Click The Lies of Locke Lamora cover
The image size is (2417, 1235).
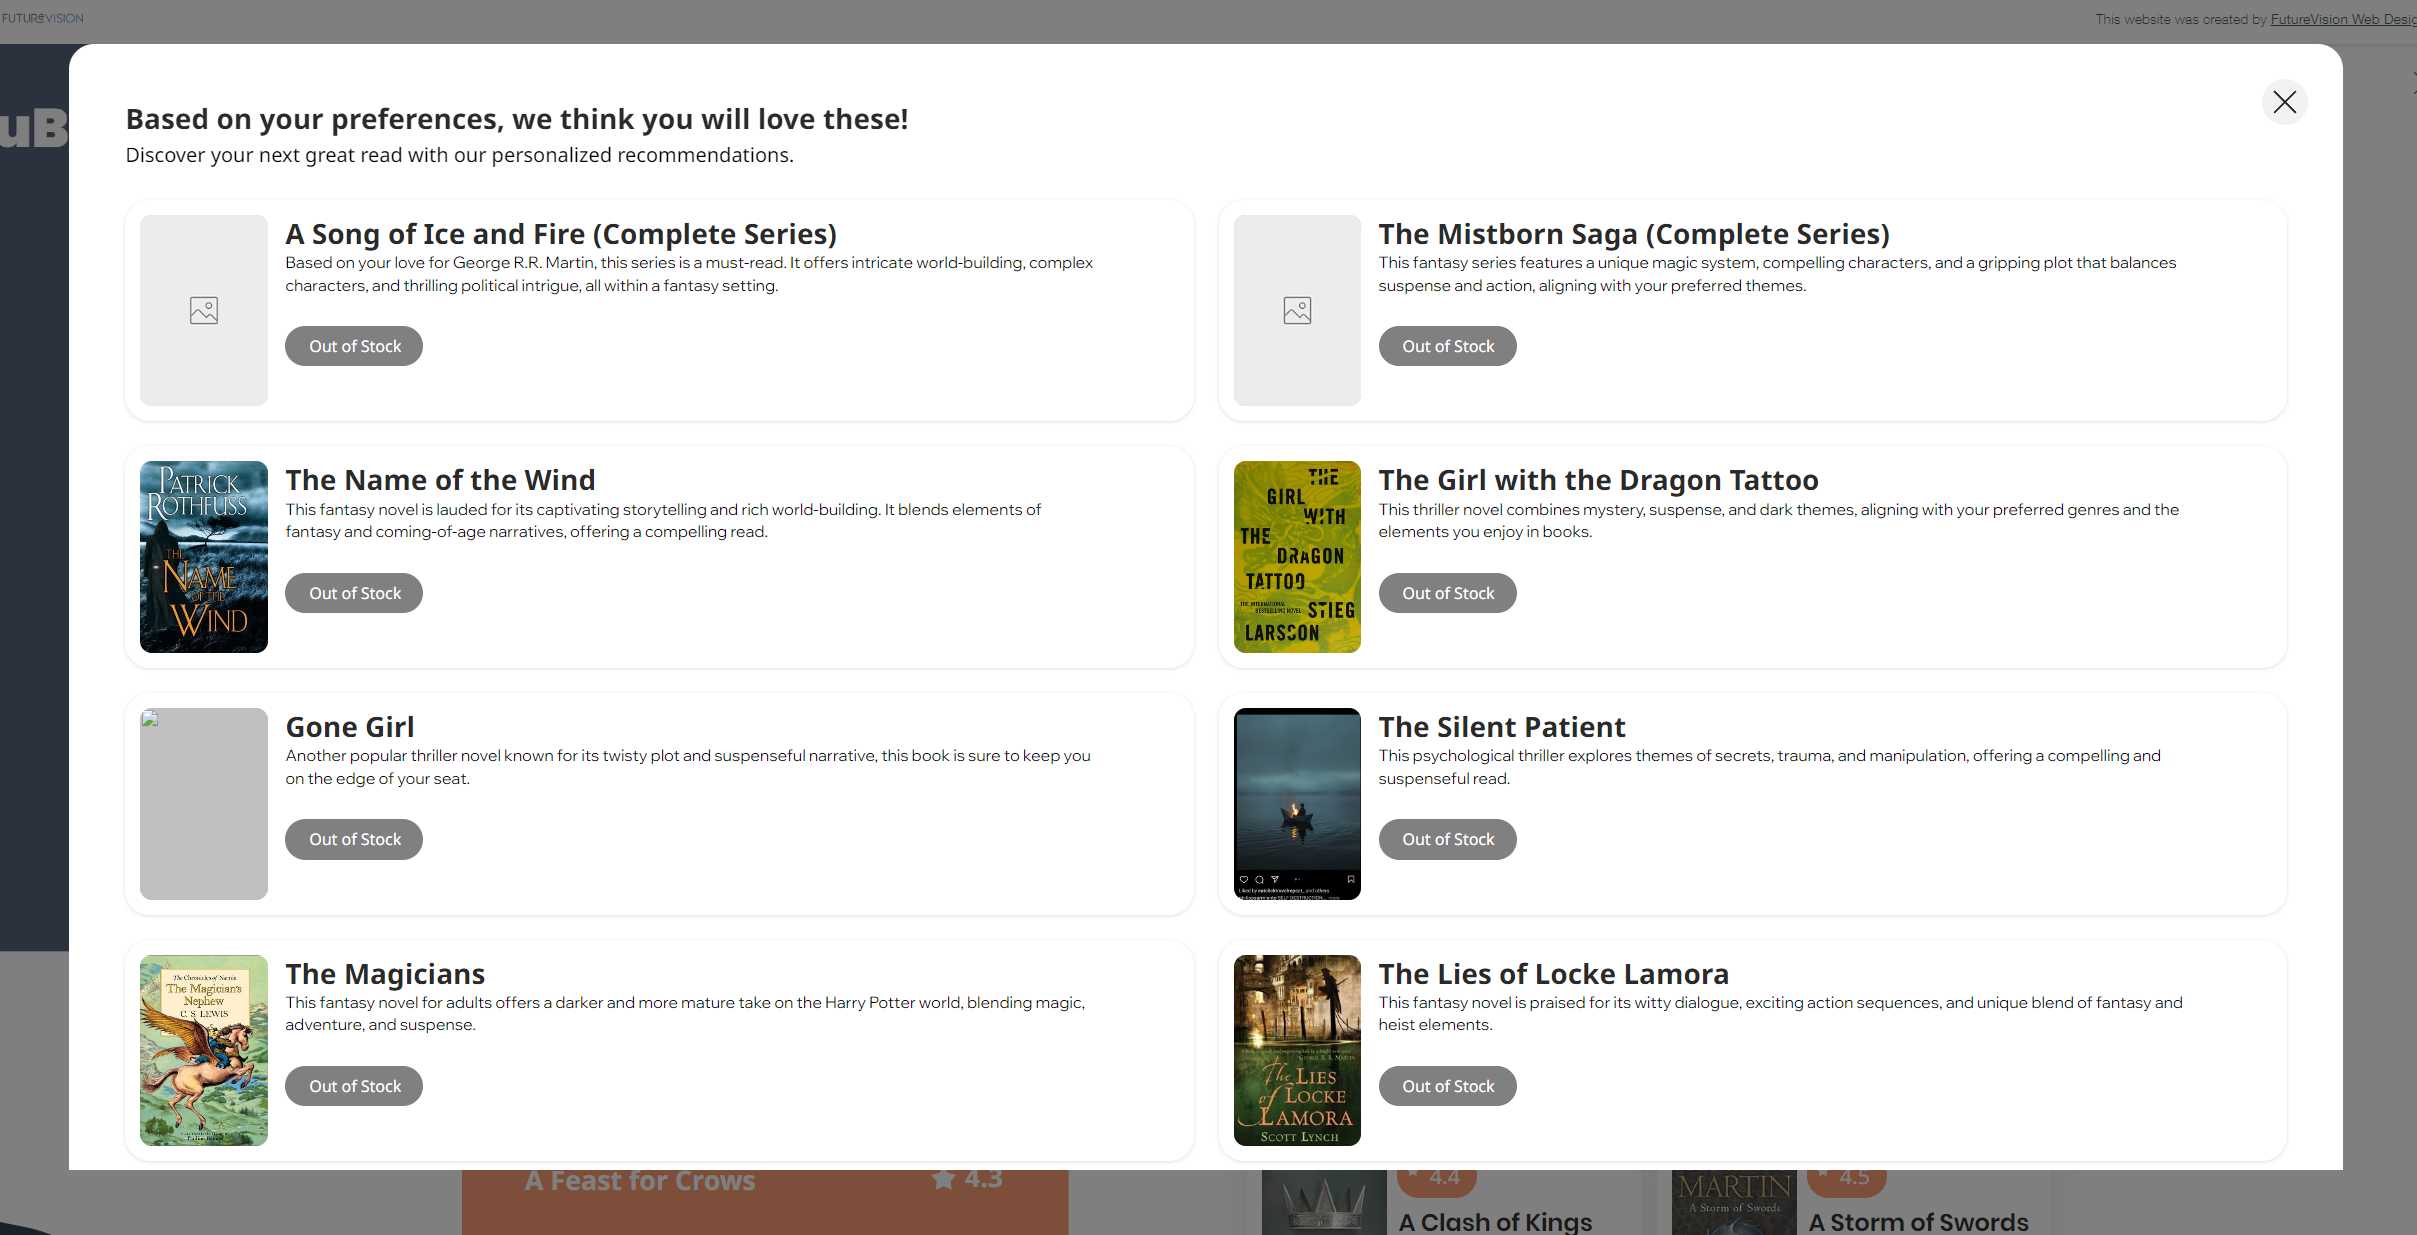(1297, 1050)
